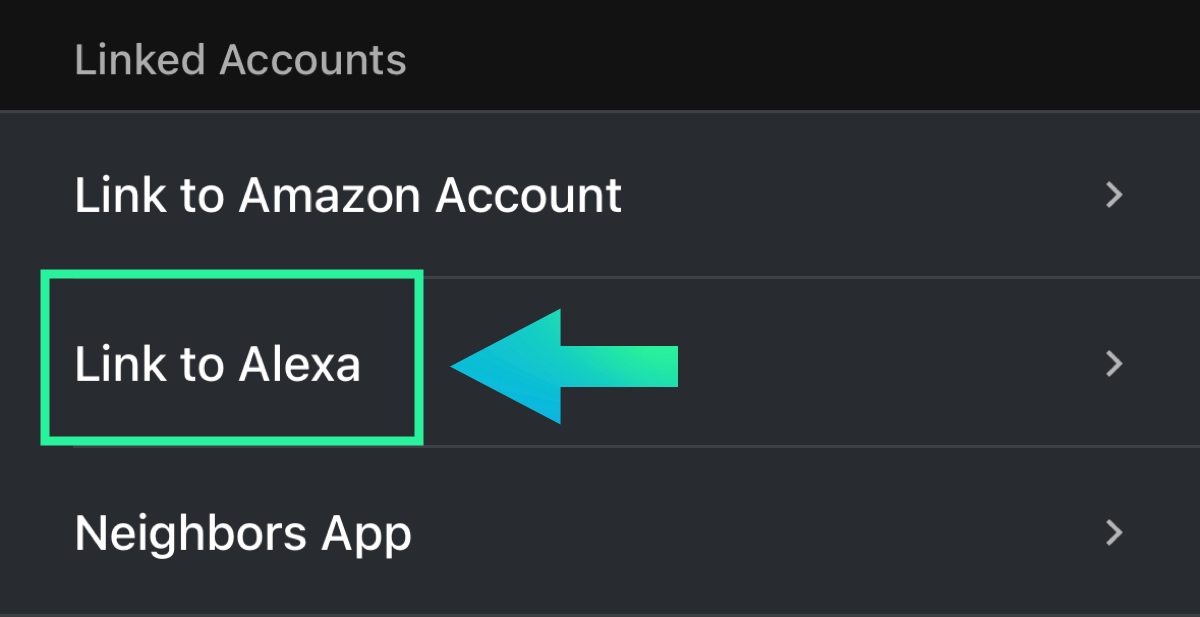1200x617 pixels.
Task: Select the Link to Alexa menu item
Action: click(217, 364)
